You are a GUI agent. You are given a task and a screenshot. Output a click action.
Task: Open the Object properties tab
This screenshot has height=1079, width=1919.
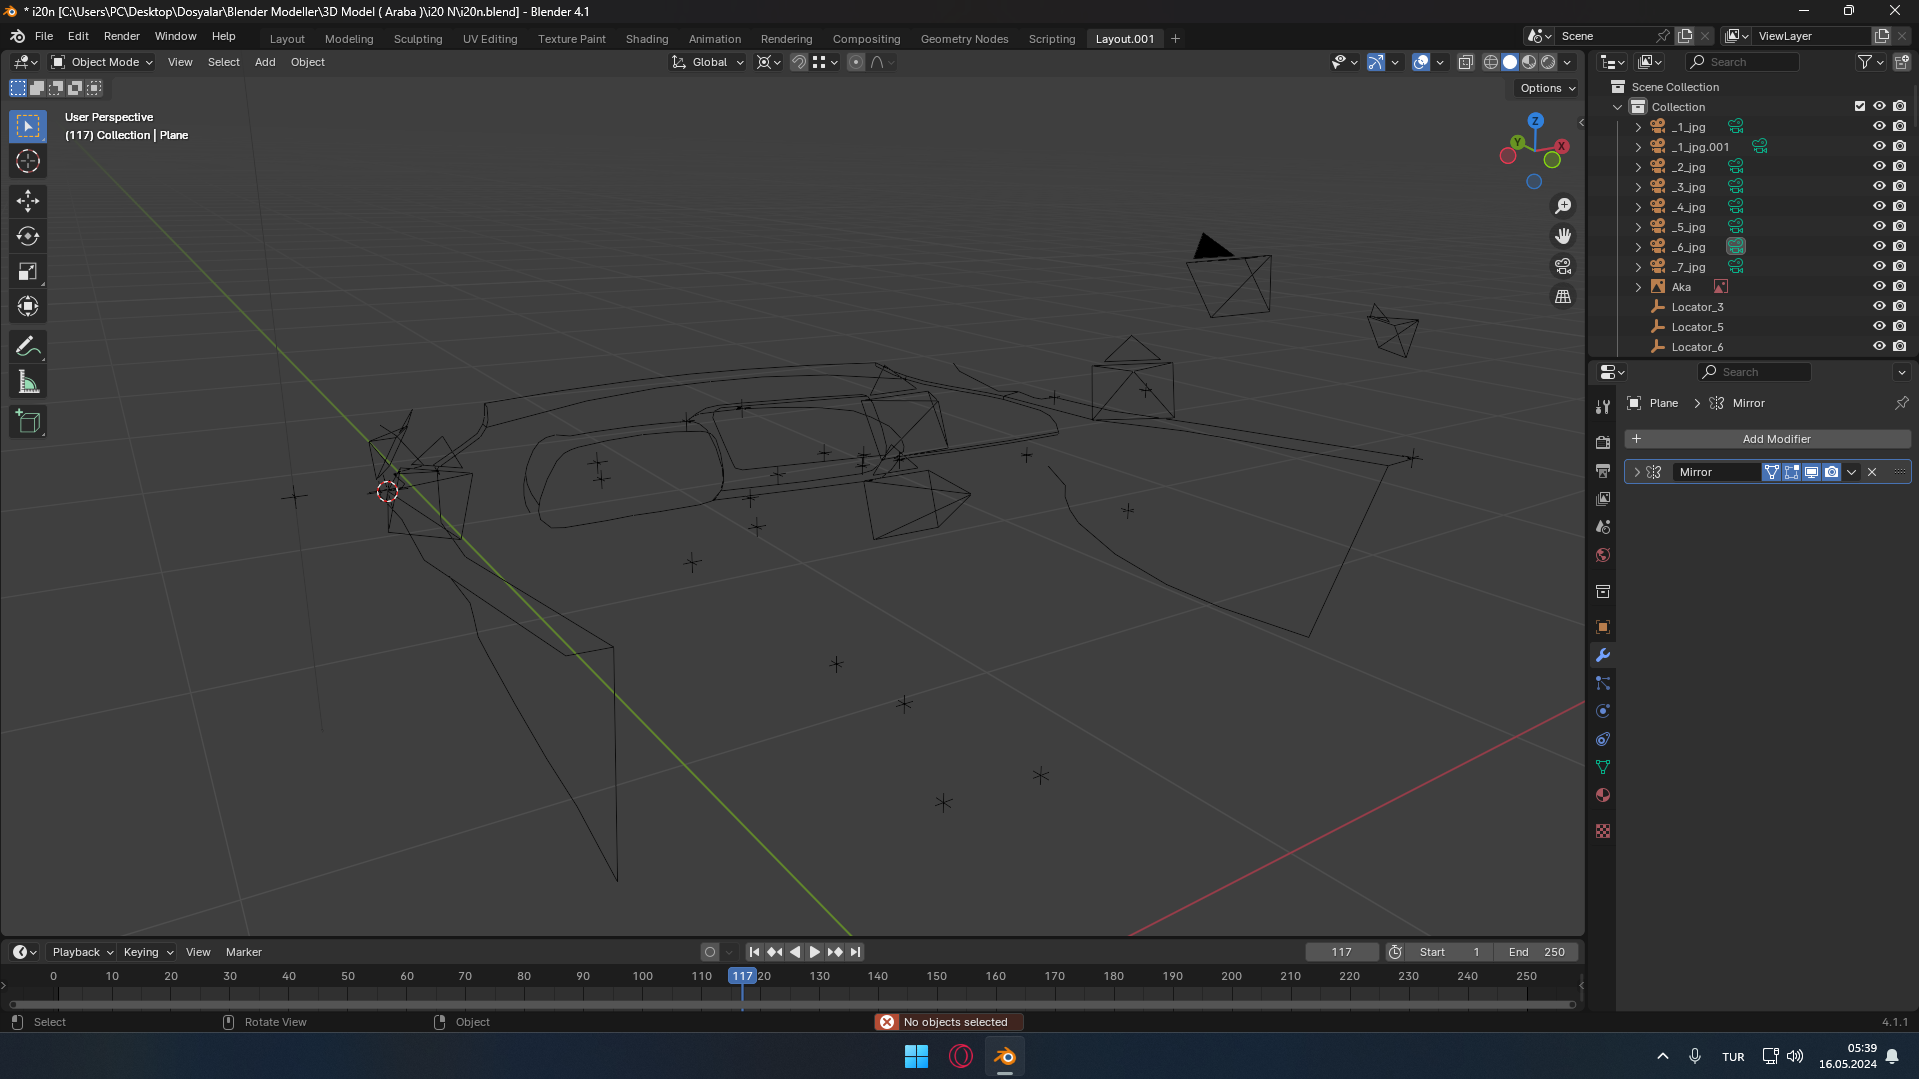pyautogui.click(x=1603, y=627)
